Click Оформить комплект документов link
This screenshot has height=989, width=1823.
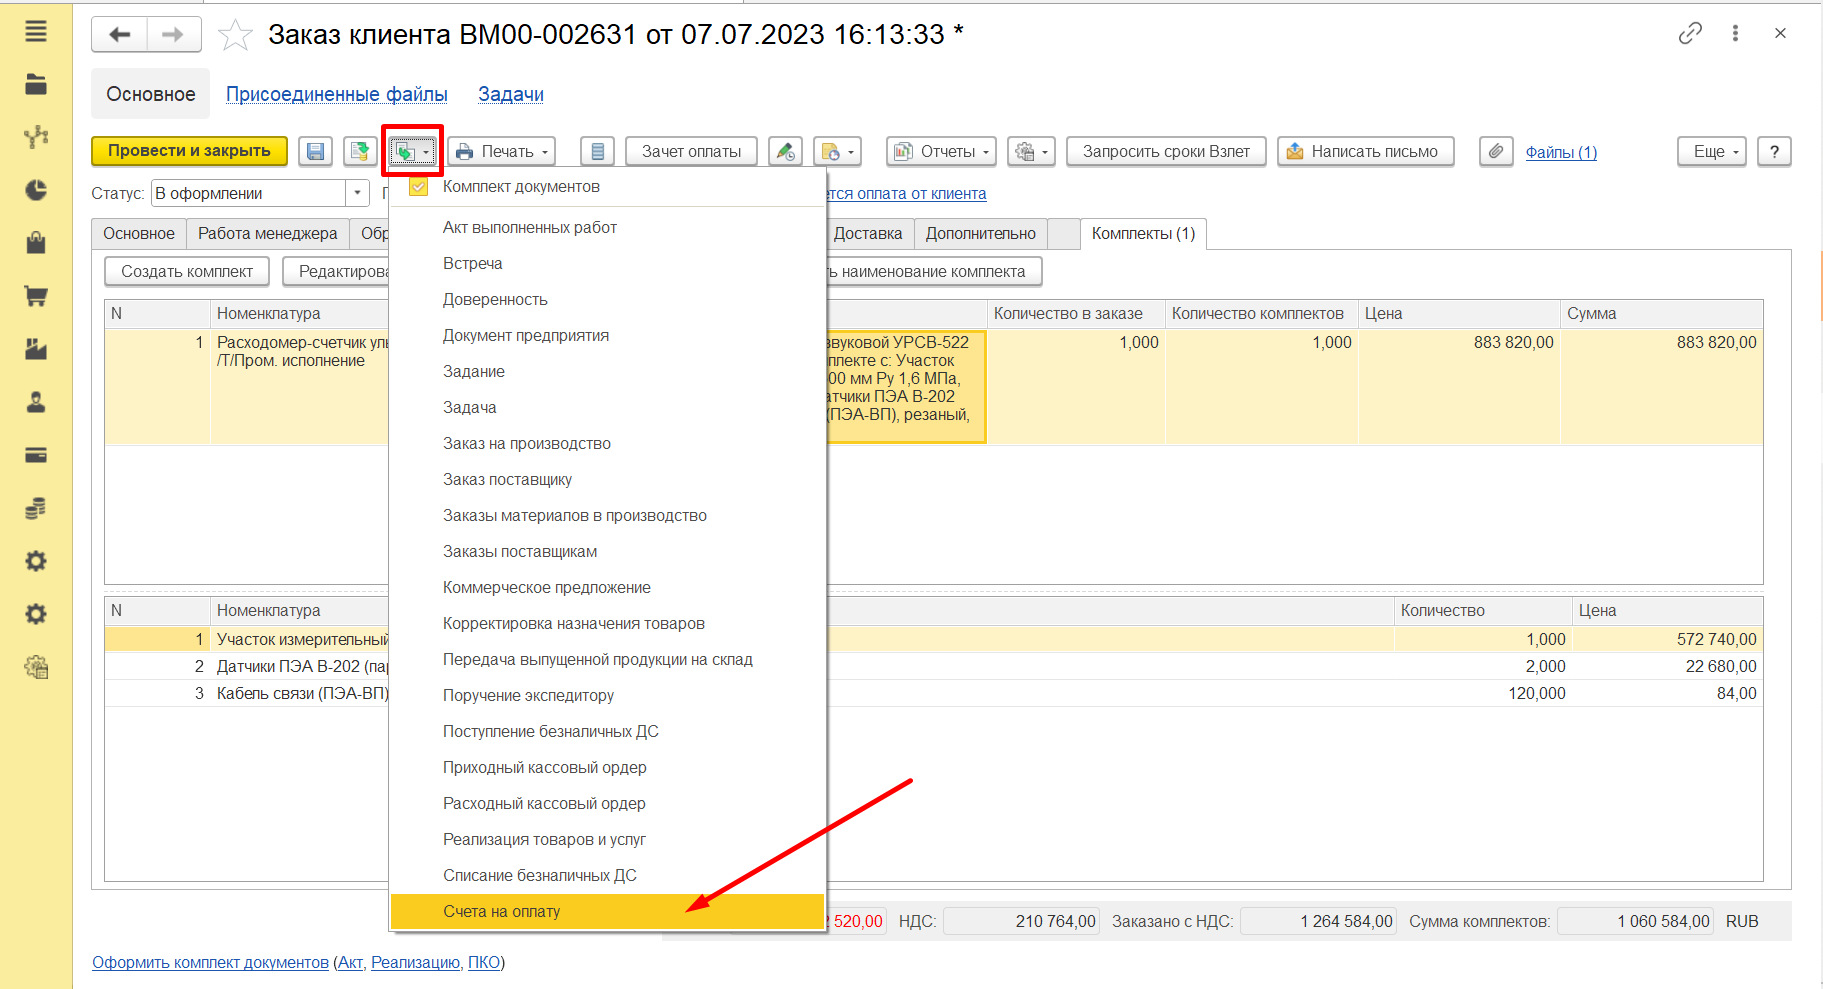(210, 962)
